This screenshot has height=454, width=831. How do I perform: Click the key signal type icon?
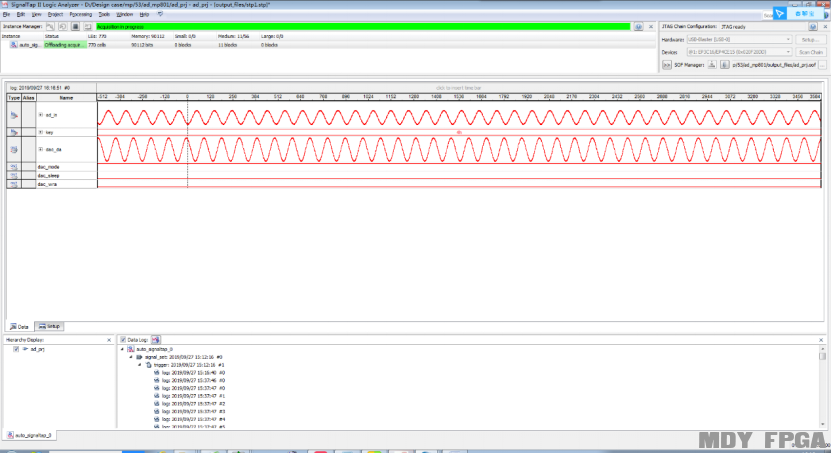pyautogui.click(x=14, y=132)
